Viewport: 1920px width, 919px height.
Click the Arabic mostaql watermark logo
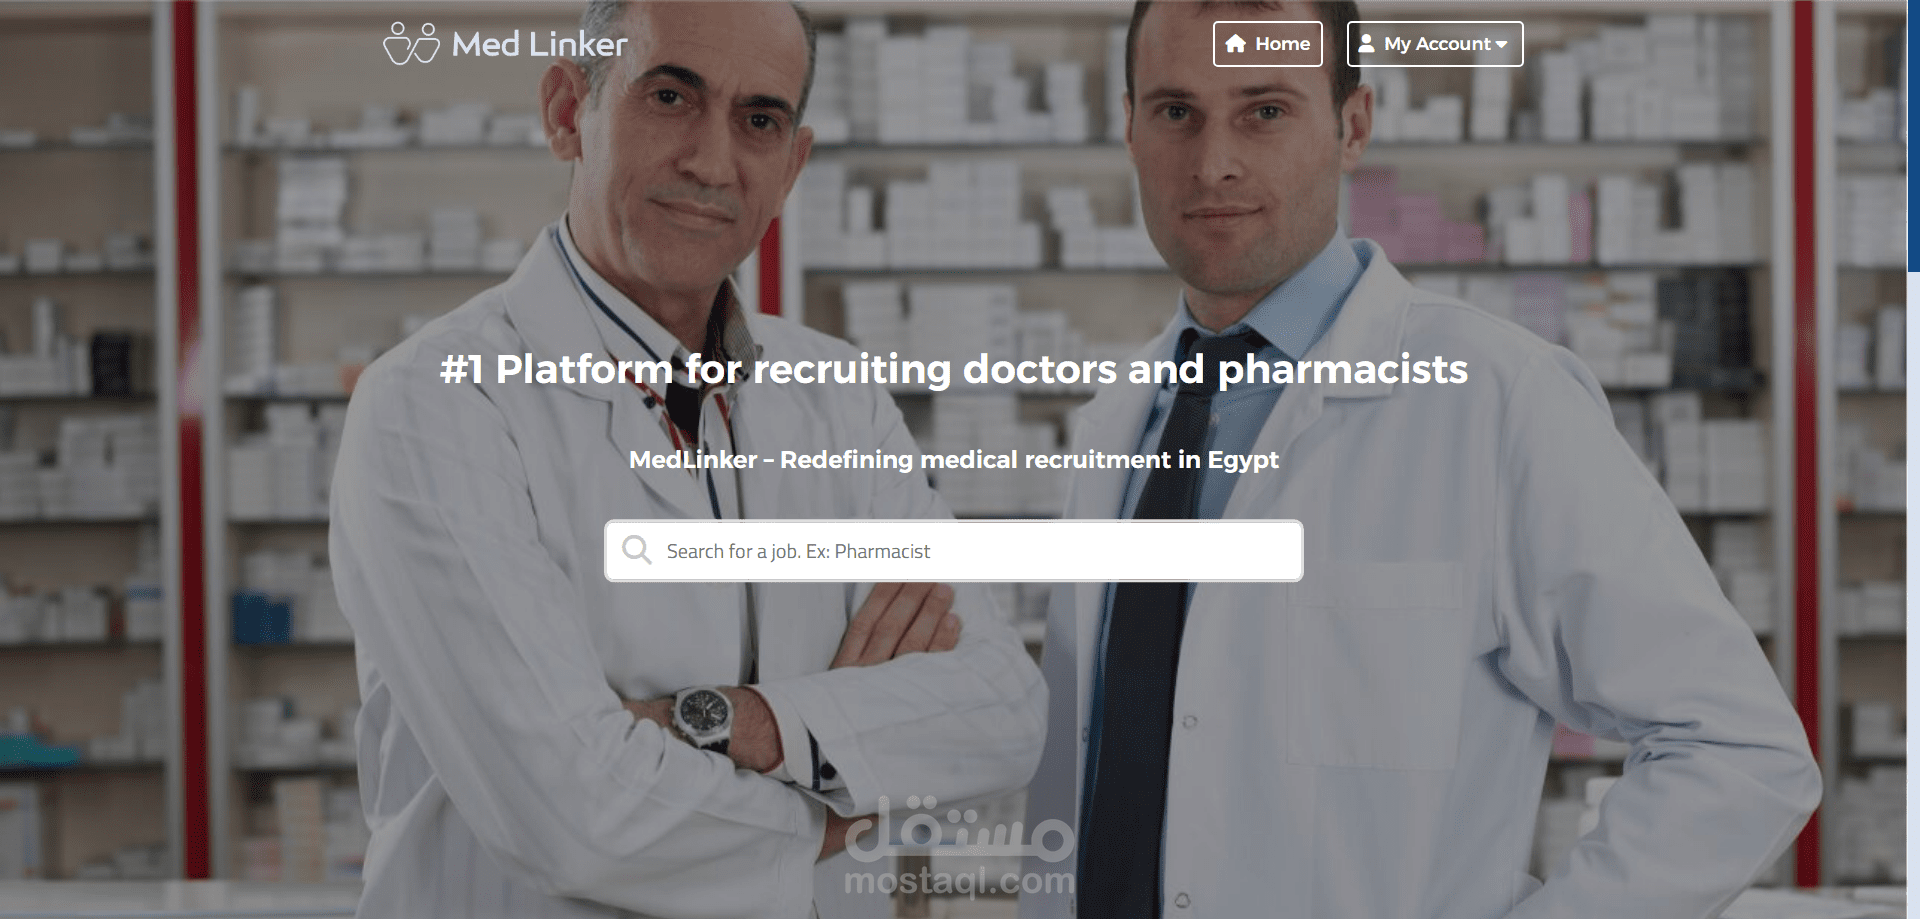[x=960, y=830]
